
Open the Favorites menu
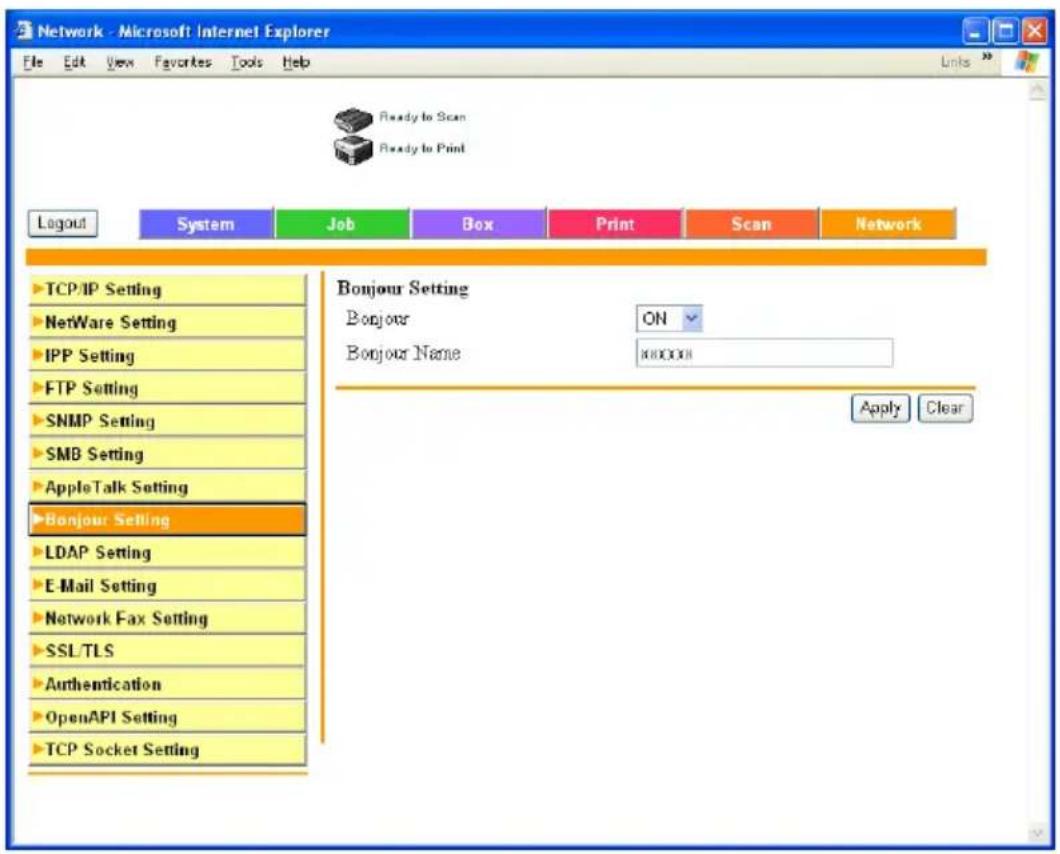[x=183, y=62]
